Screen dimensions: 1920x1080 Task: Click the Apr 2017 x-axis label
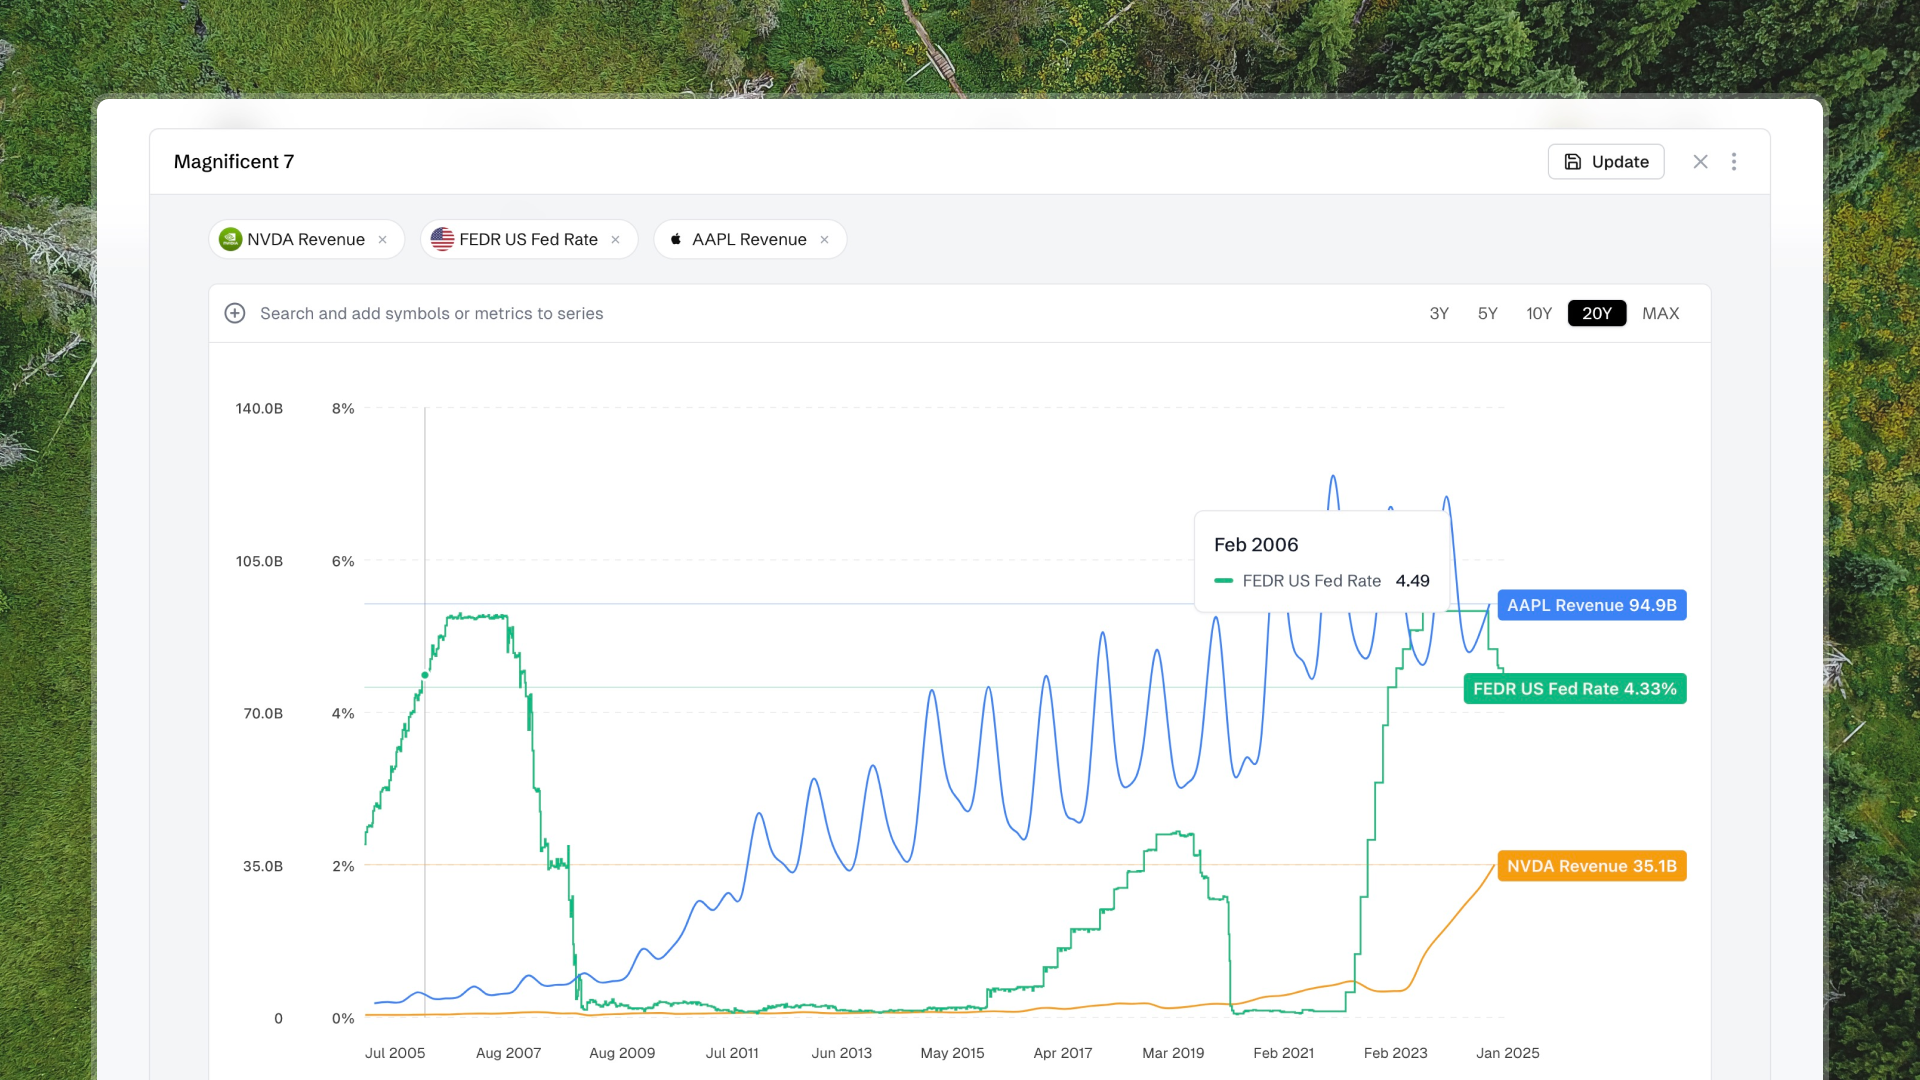[1063, 1053]
